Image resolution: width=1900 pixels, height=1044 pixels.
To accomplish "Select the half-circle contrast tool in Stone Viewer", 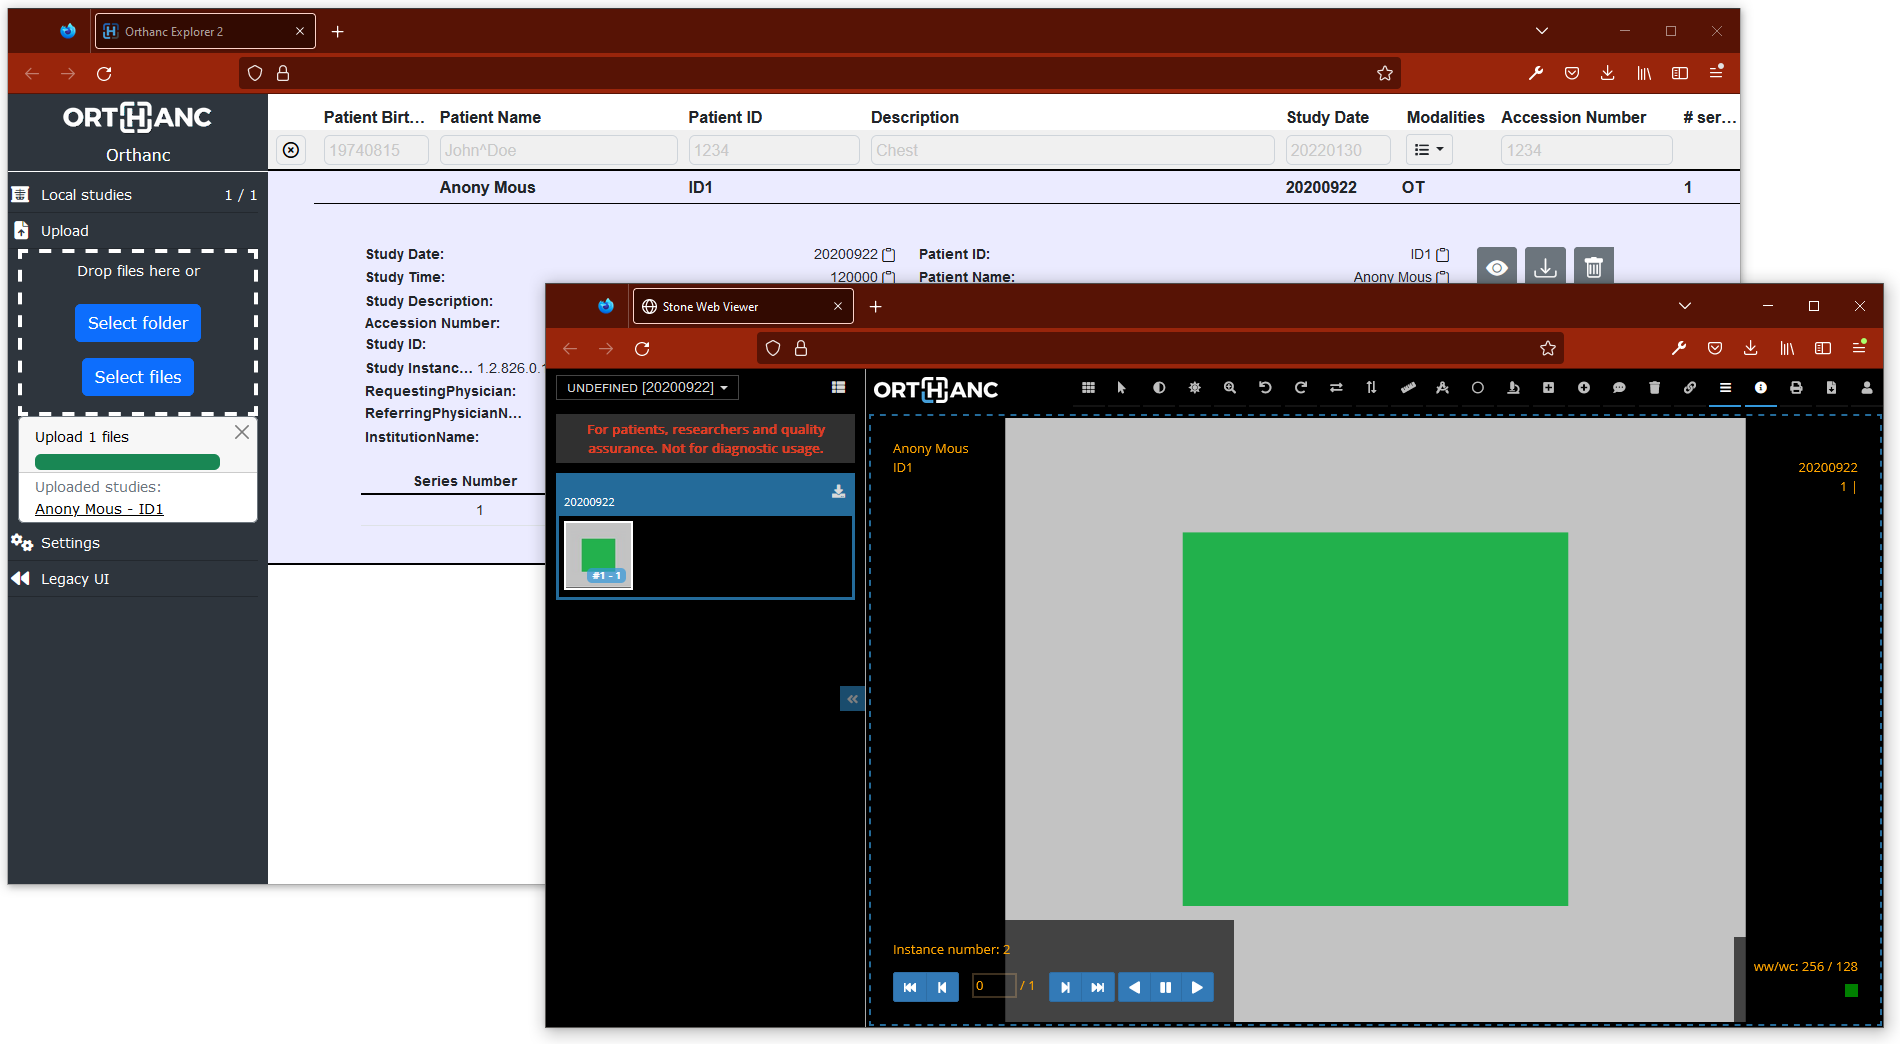I will pos(1159,388).
